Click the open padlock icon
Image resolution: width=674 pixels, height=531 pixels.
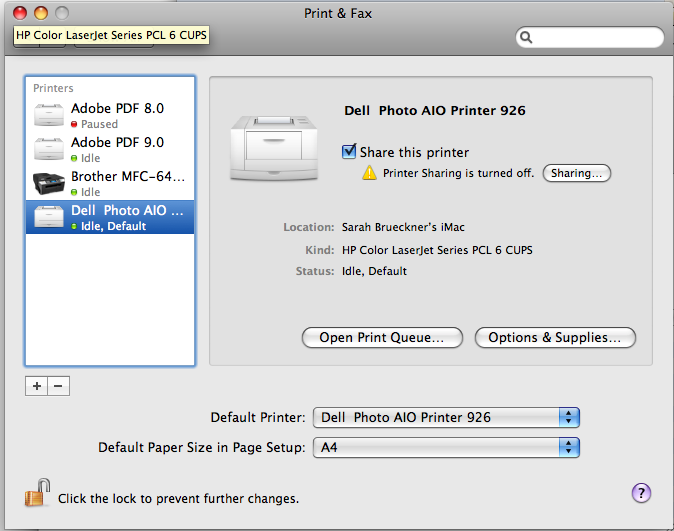pos(37,493)
